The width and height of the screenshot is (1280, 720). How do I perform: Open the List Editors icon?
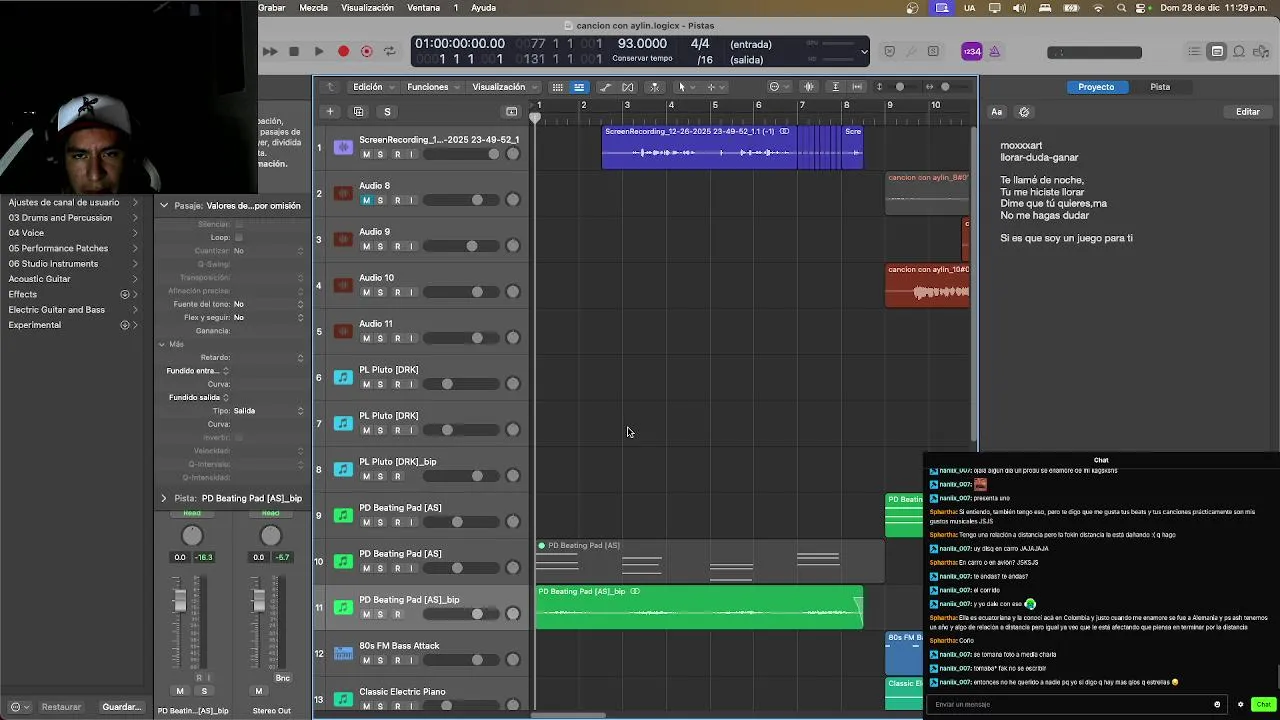pos(1194,51)
